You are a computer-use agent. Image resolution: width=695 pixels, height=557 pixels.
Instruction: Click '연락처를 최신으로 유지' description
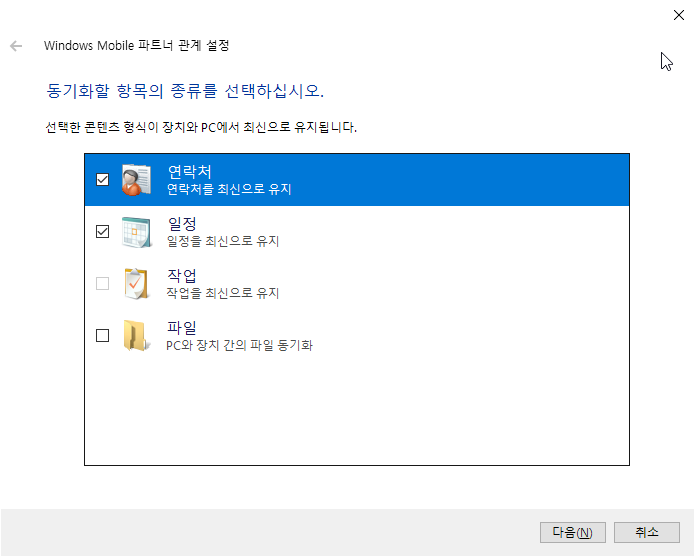[229, 189]
